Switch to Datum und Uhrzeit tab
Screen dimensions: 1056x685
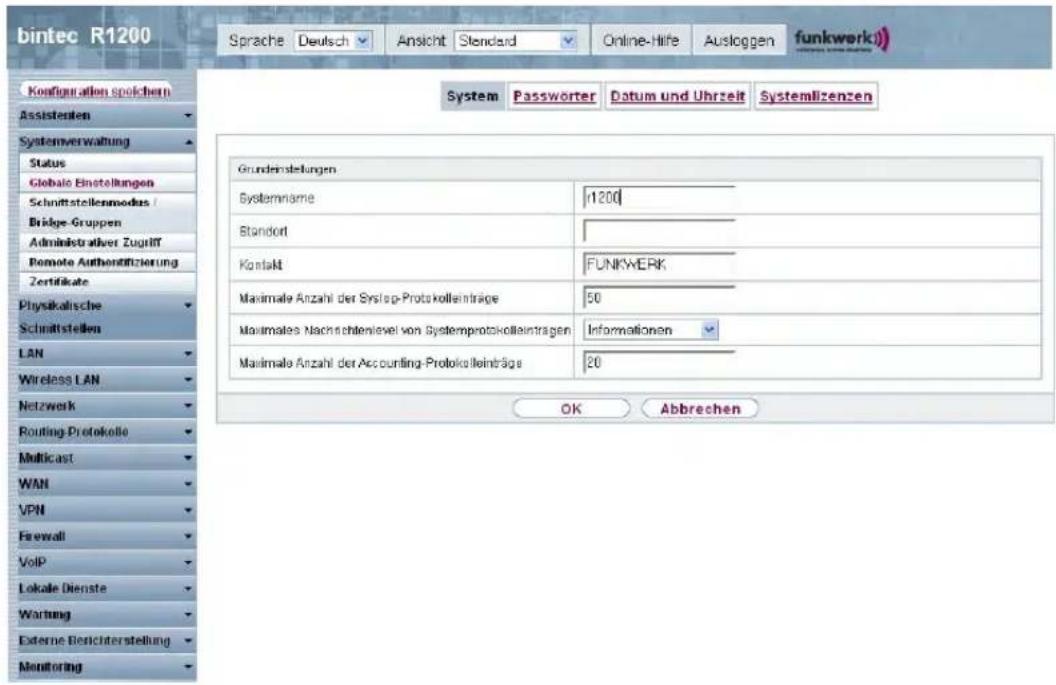(x=678, y=96)
